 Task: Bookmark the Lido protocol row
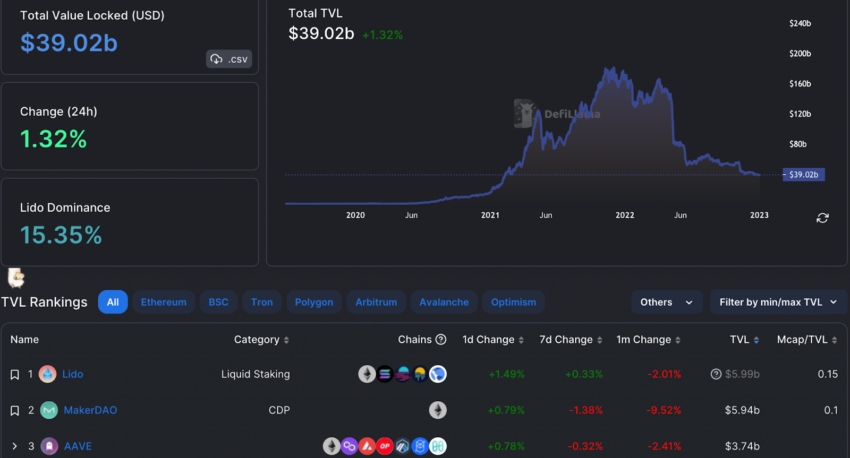[x=15, y=375]
